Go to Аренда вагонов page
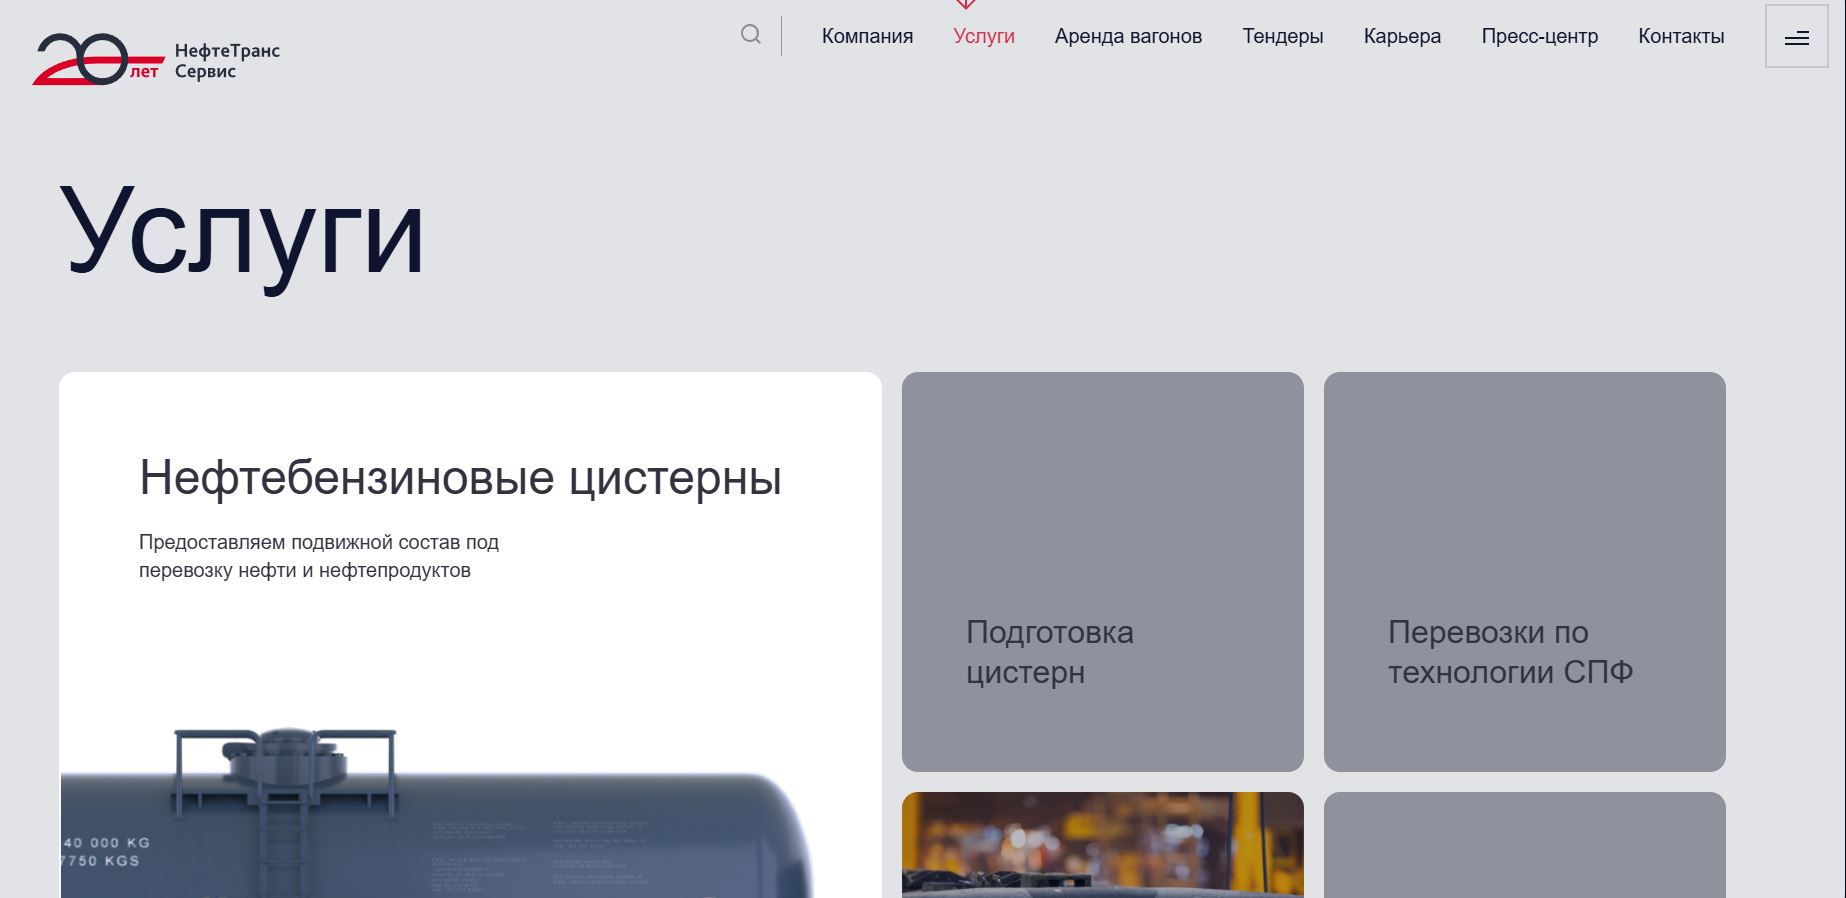This screenshot has height=898, width=1846. coord(1128,36)
